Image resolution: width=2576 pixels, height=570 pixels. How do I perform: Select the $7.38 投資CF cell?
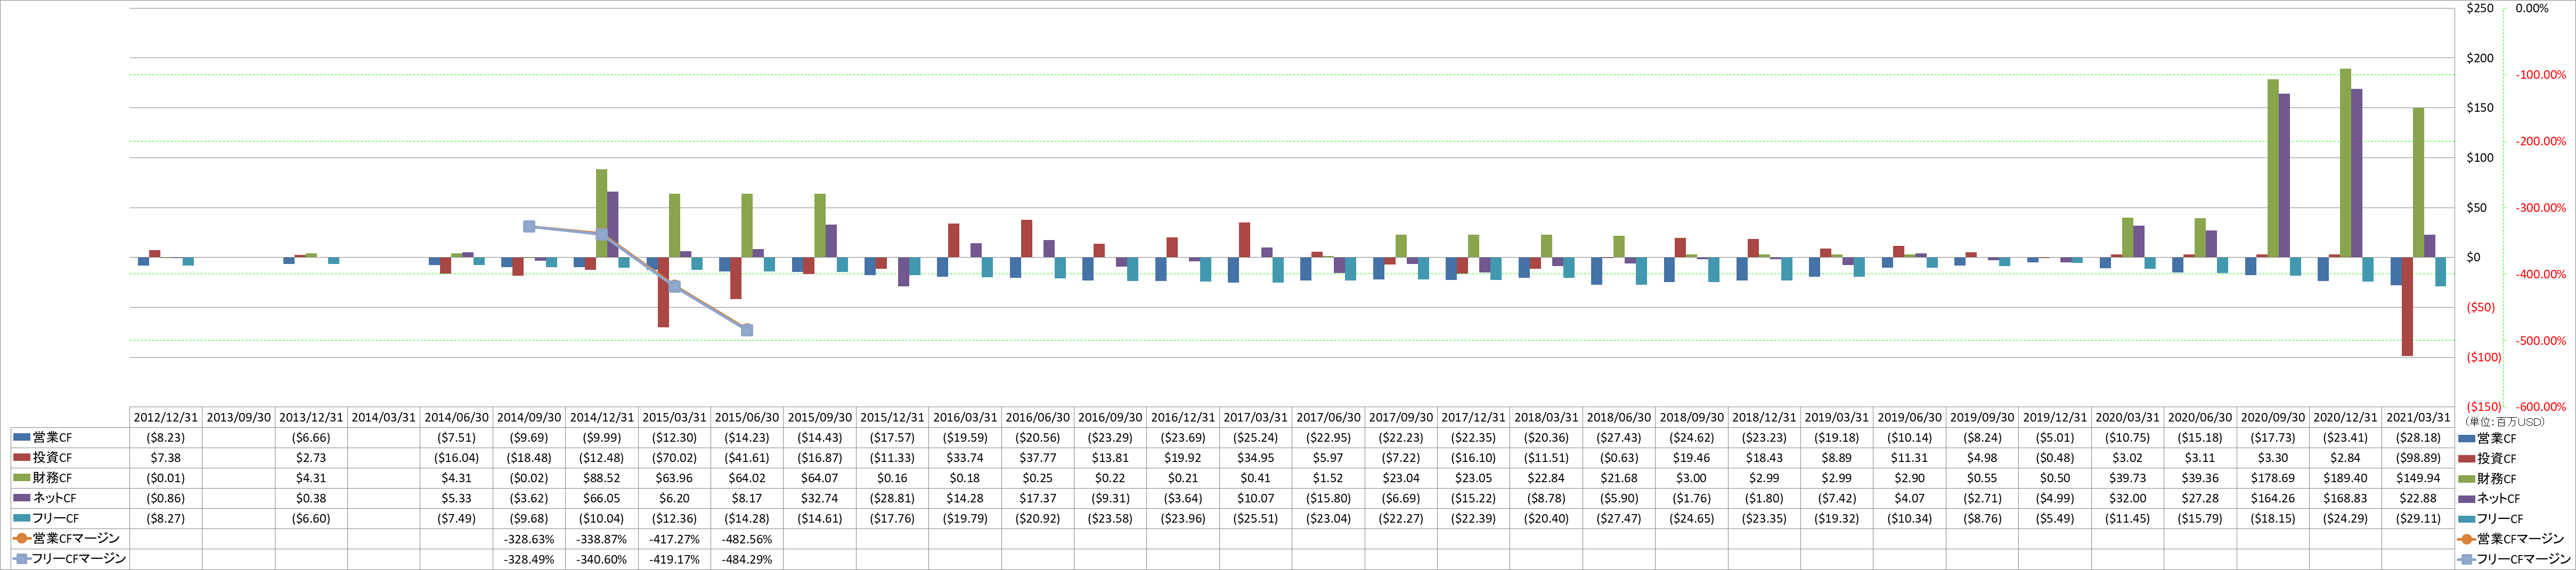(166, 458)
